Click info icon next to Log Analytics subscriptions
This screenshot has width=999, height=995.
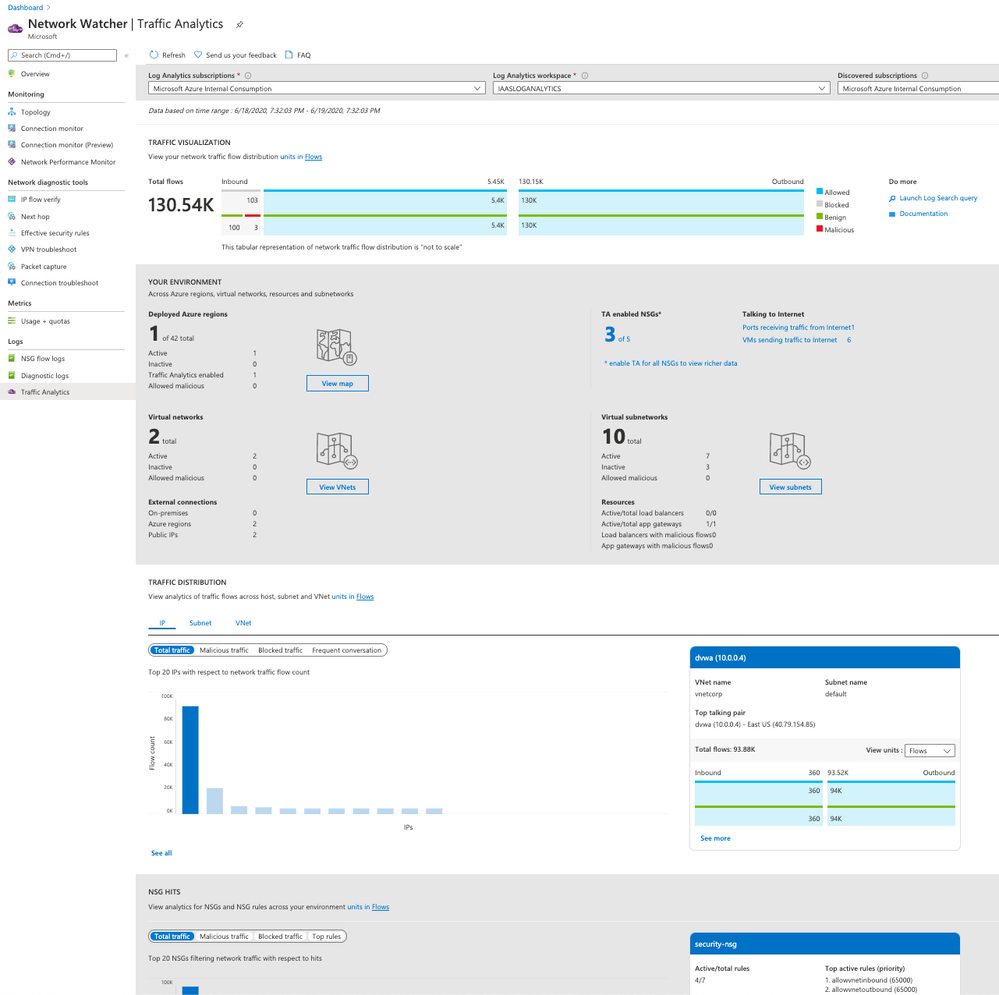248,75
